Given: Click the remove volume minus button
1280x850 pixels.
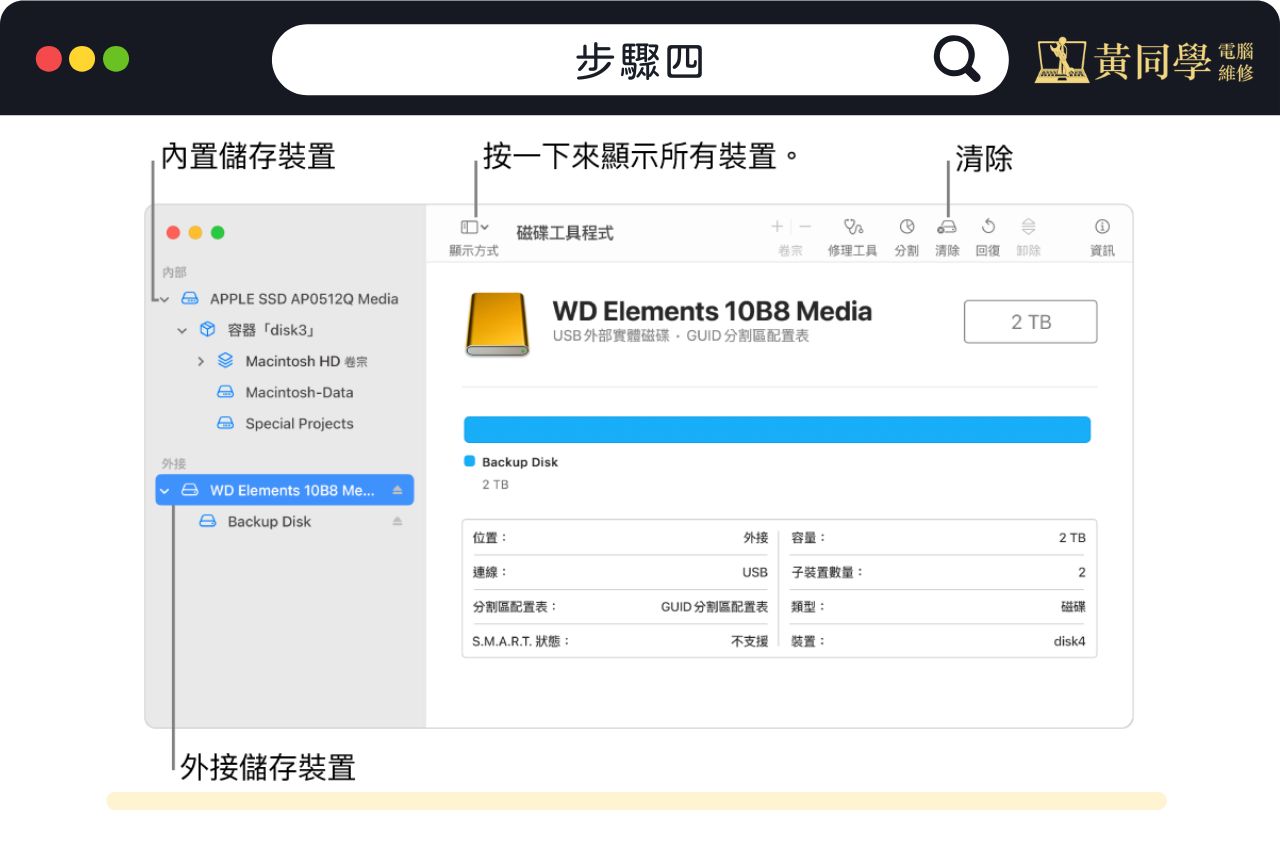Looking at the screenshot, I should coord(805,227).
